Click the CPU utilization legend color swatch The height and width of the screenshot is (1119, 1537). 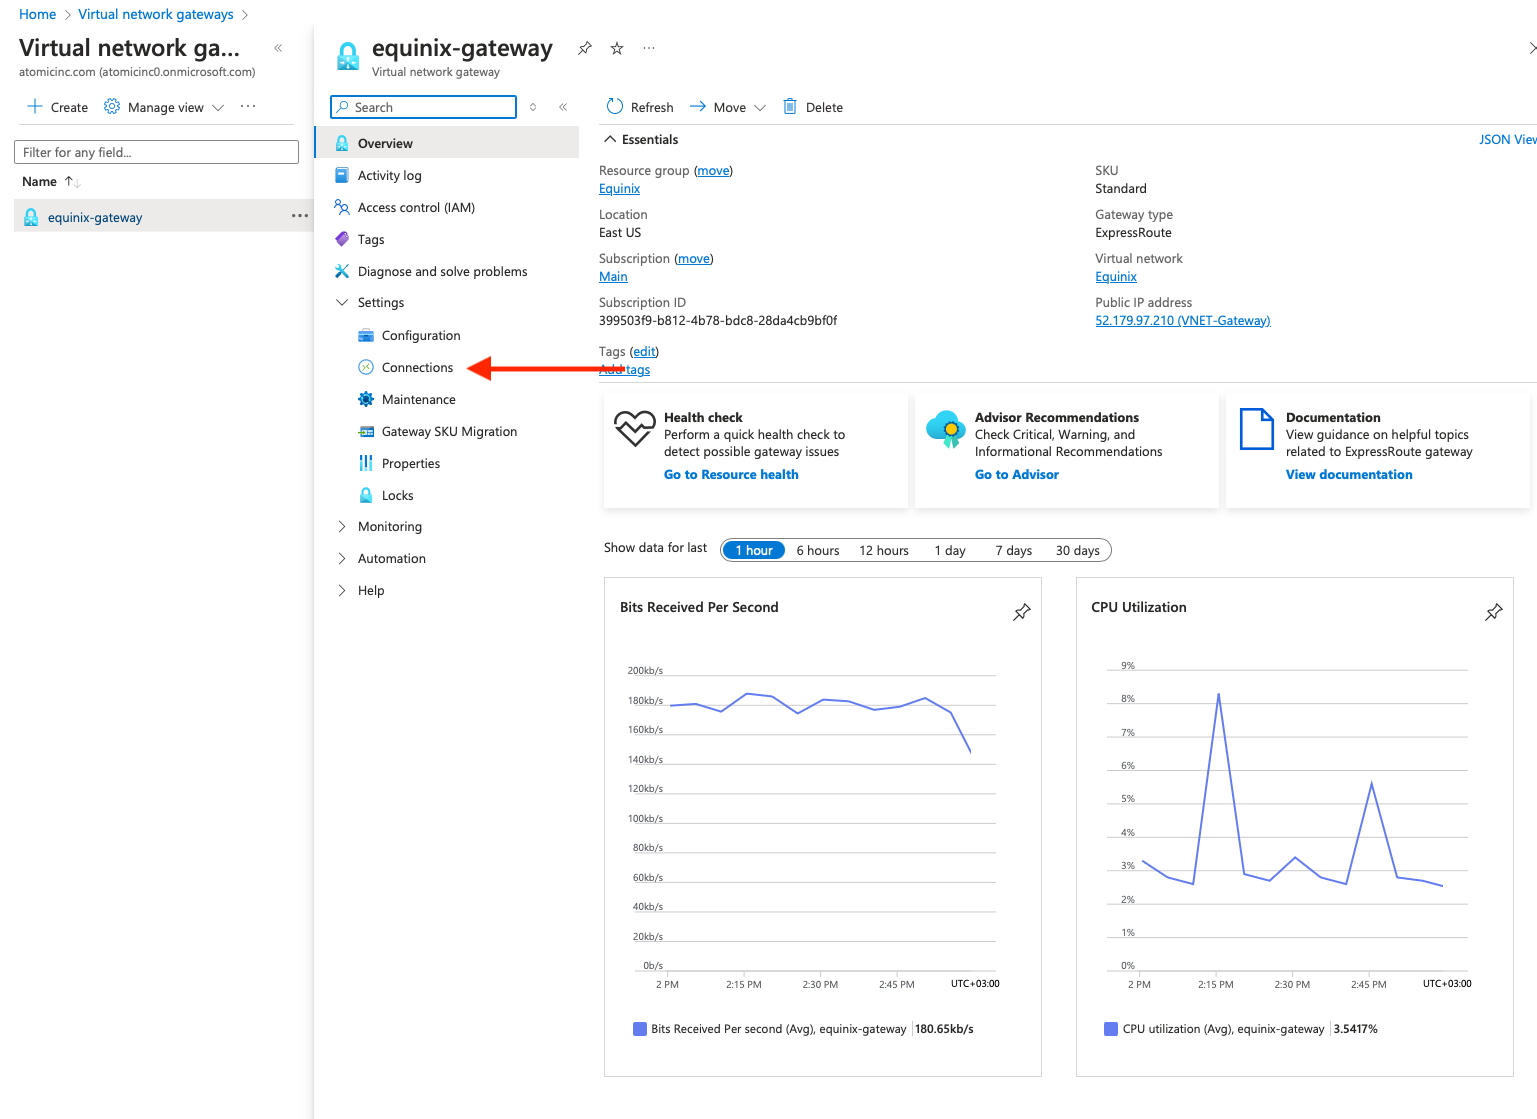tap(1111, 1029)
